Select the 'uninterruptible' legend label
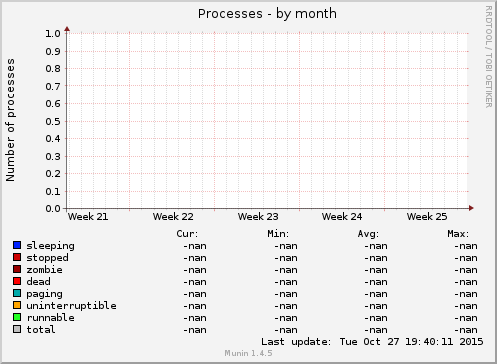 [71, 306]
